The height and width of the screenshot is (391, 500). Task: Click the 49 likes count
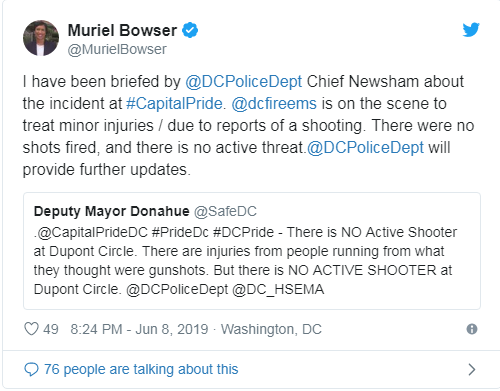(51, 329)
